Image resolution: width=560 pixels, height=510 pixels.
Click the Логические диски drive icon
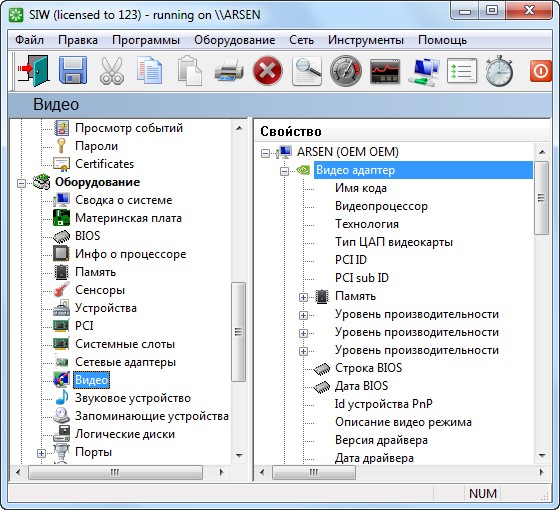(61, 434)
